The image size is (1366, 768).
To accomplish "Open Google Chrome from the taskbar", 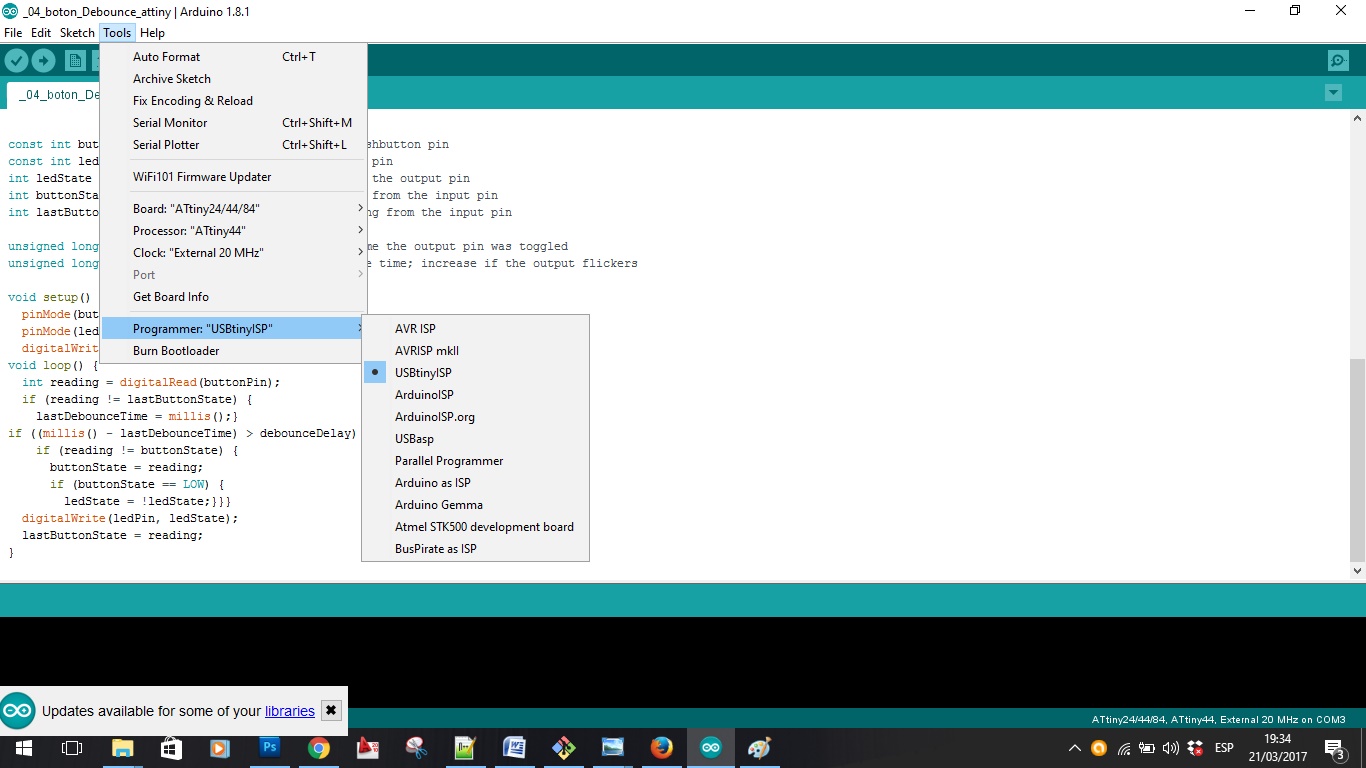I will (319, 748).
